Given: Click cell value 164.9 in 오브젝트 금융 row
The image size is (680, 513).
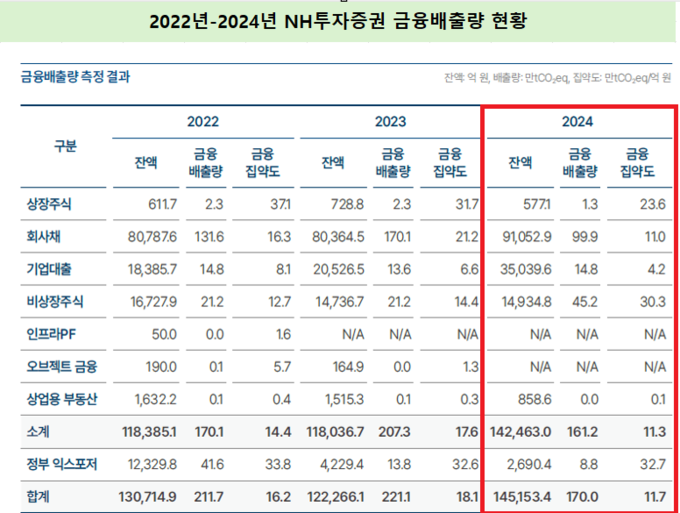Looking at the screenshot, I should [x=348, y=367].
